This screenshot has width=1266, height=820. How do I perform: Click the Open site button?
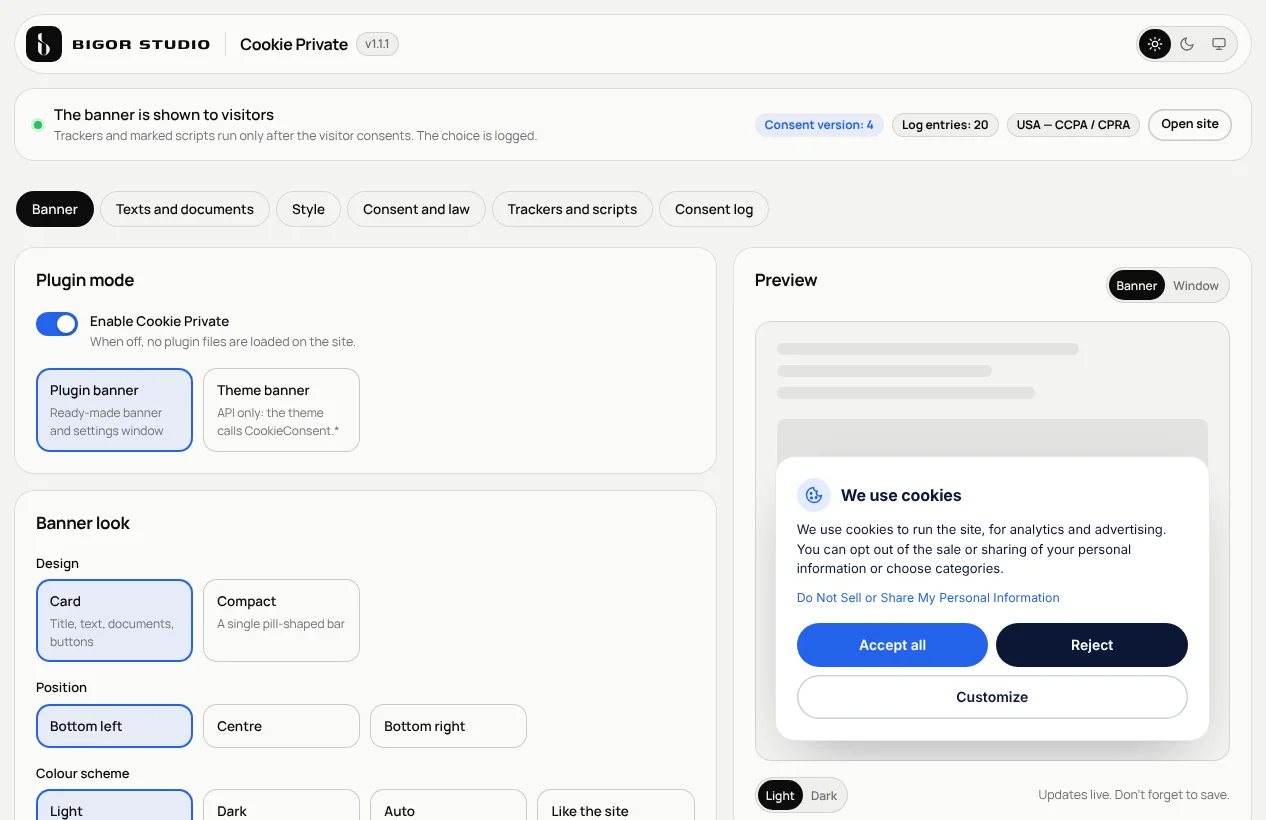point(1190,124)
